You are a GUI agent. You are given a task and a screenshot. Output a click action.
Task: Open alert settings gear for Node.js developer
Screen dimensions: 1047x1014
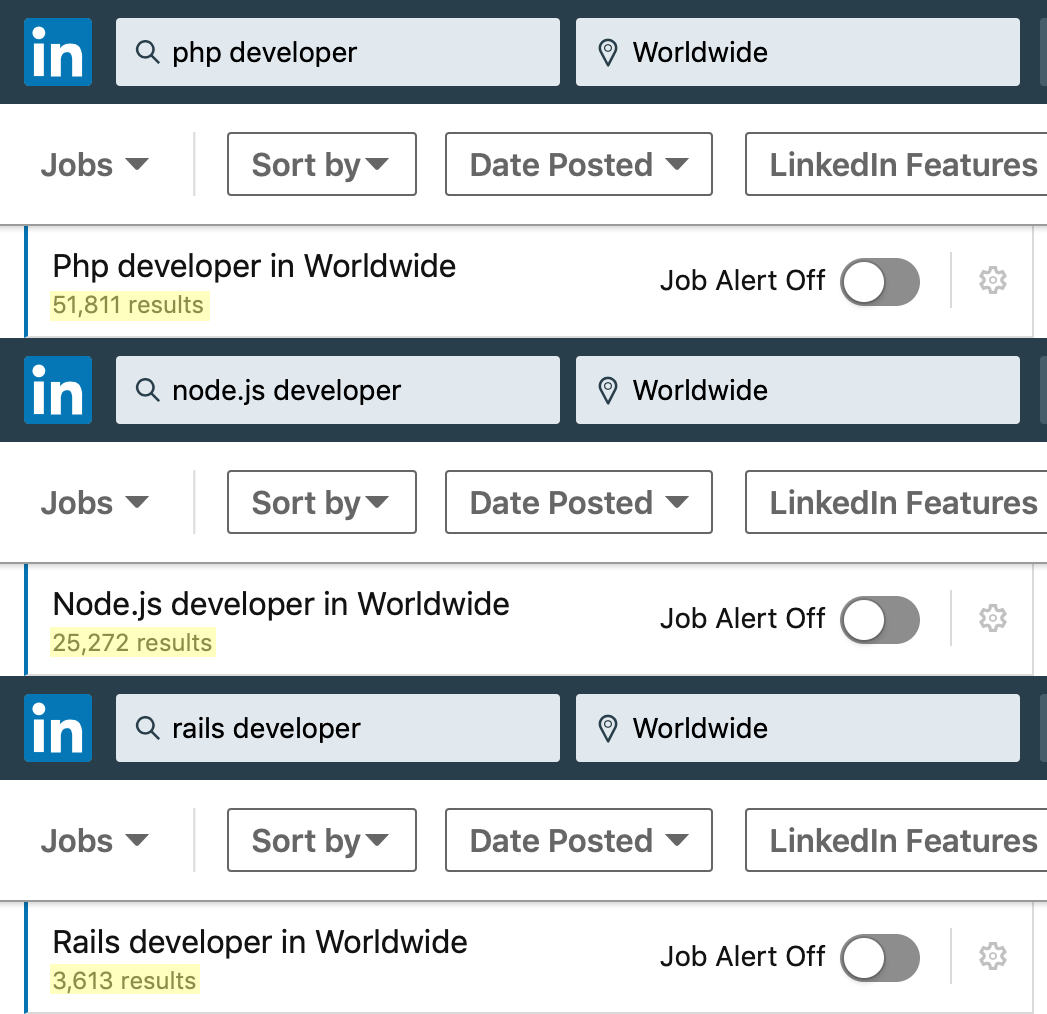[992, 618]
